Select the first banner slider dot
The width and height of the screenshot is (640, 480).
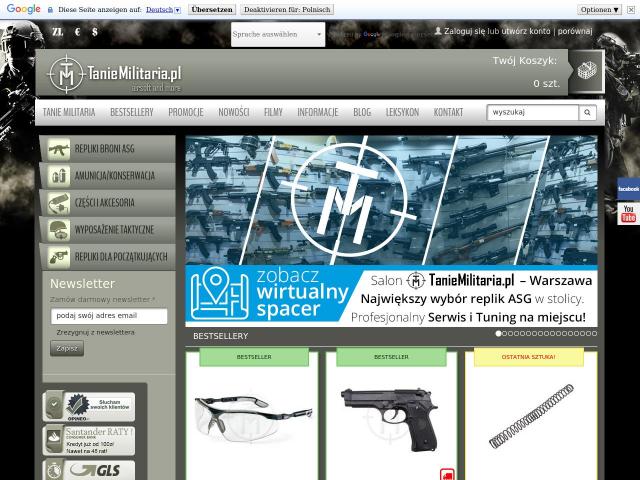(498, 333)
